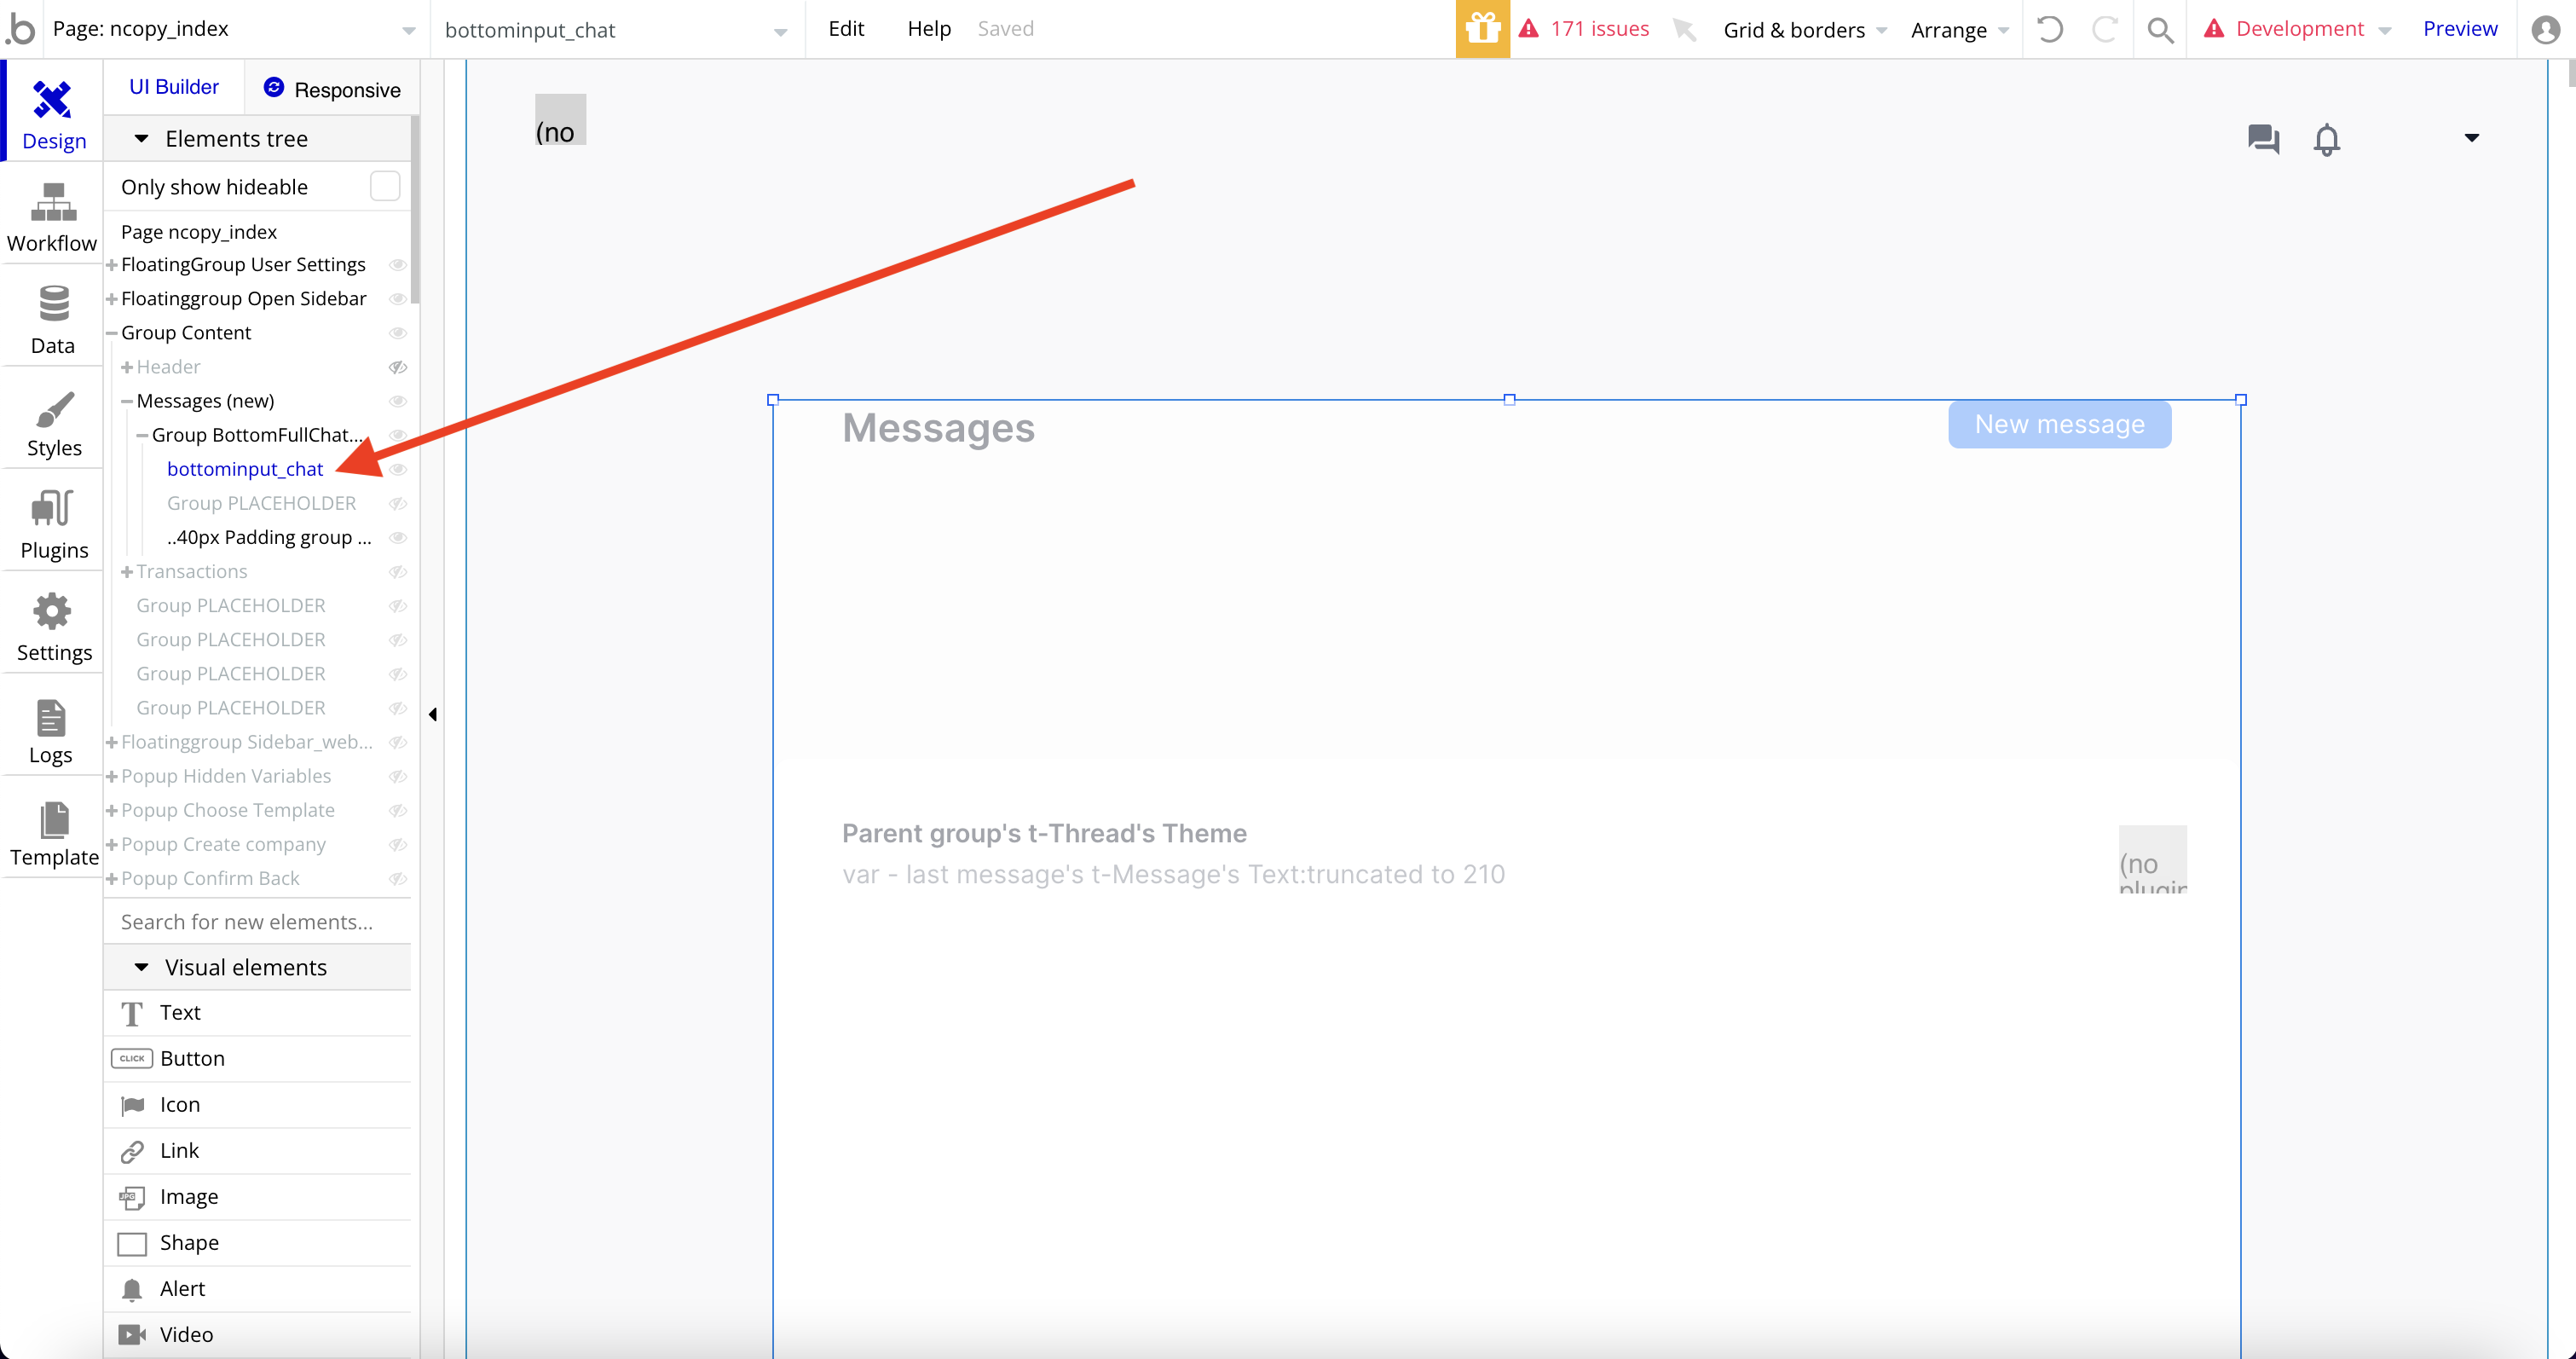Expand the Transactions tree group

click(127, 572)
